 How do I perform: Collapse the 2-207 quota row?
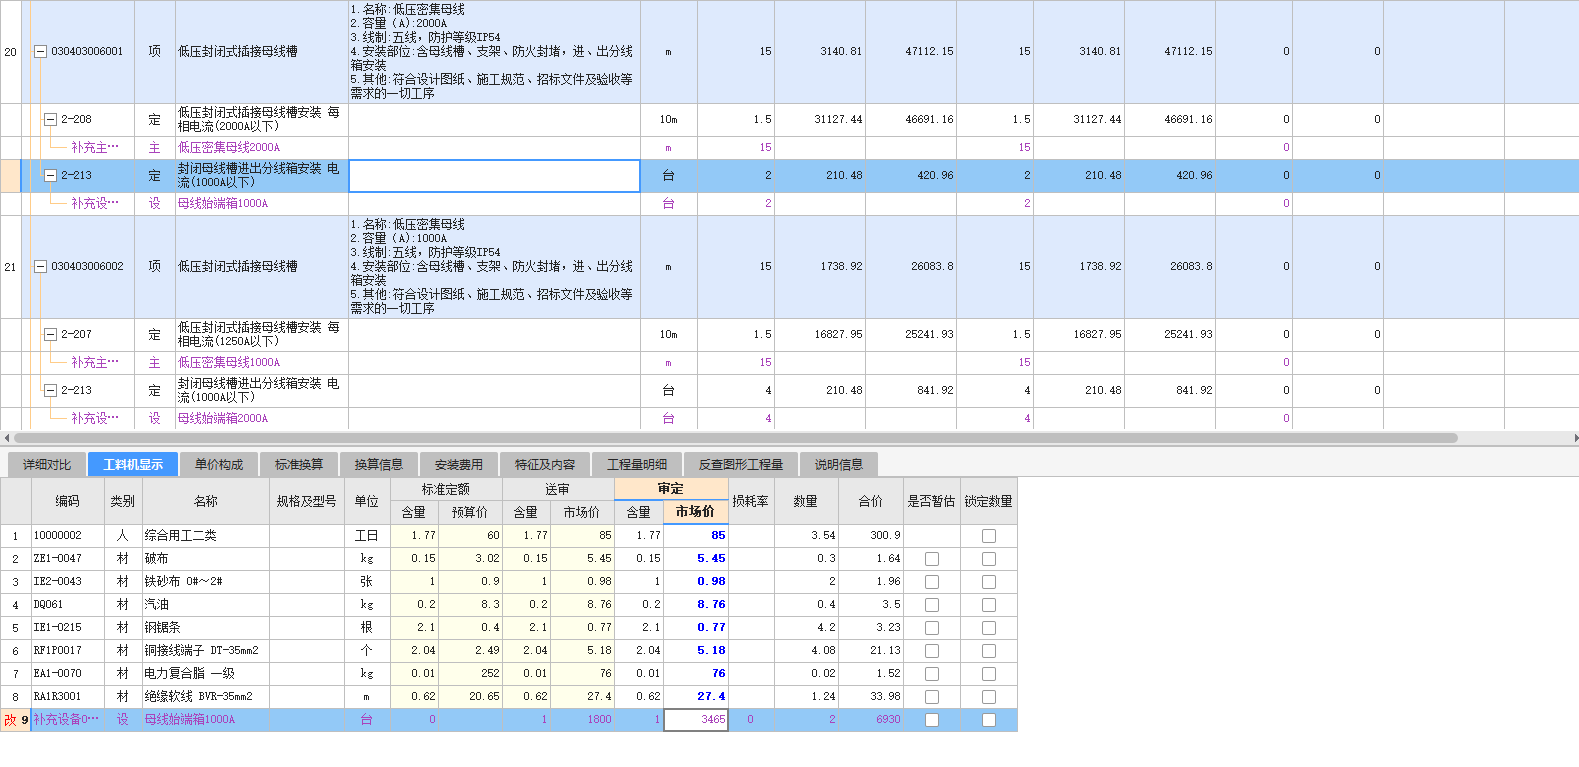point(51,335)
